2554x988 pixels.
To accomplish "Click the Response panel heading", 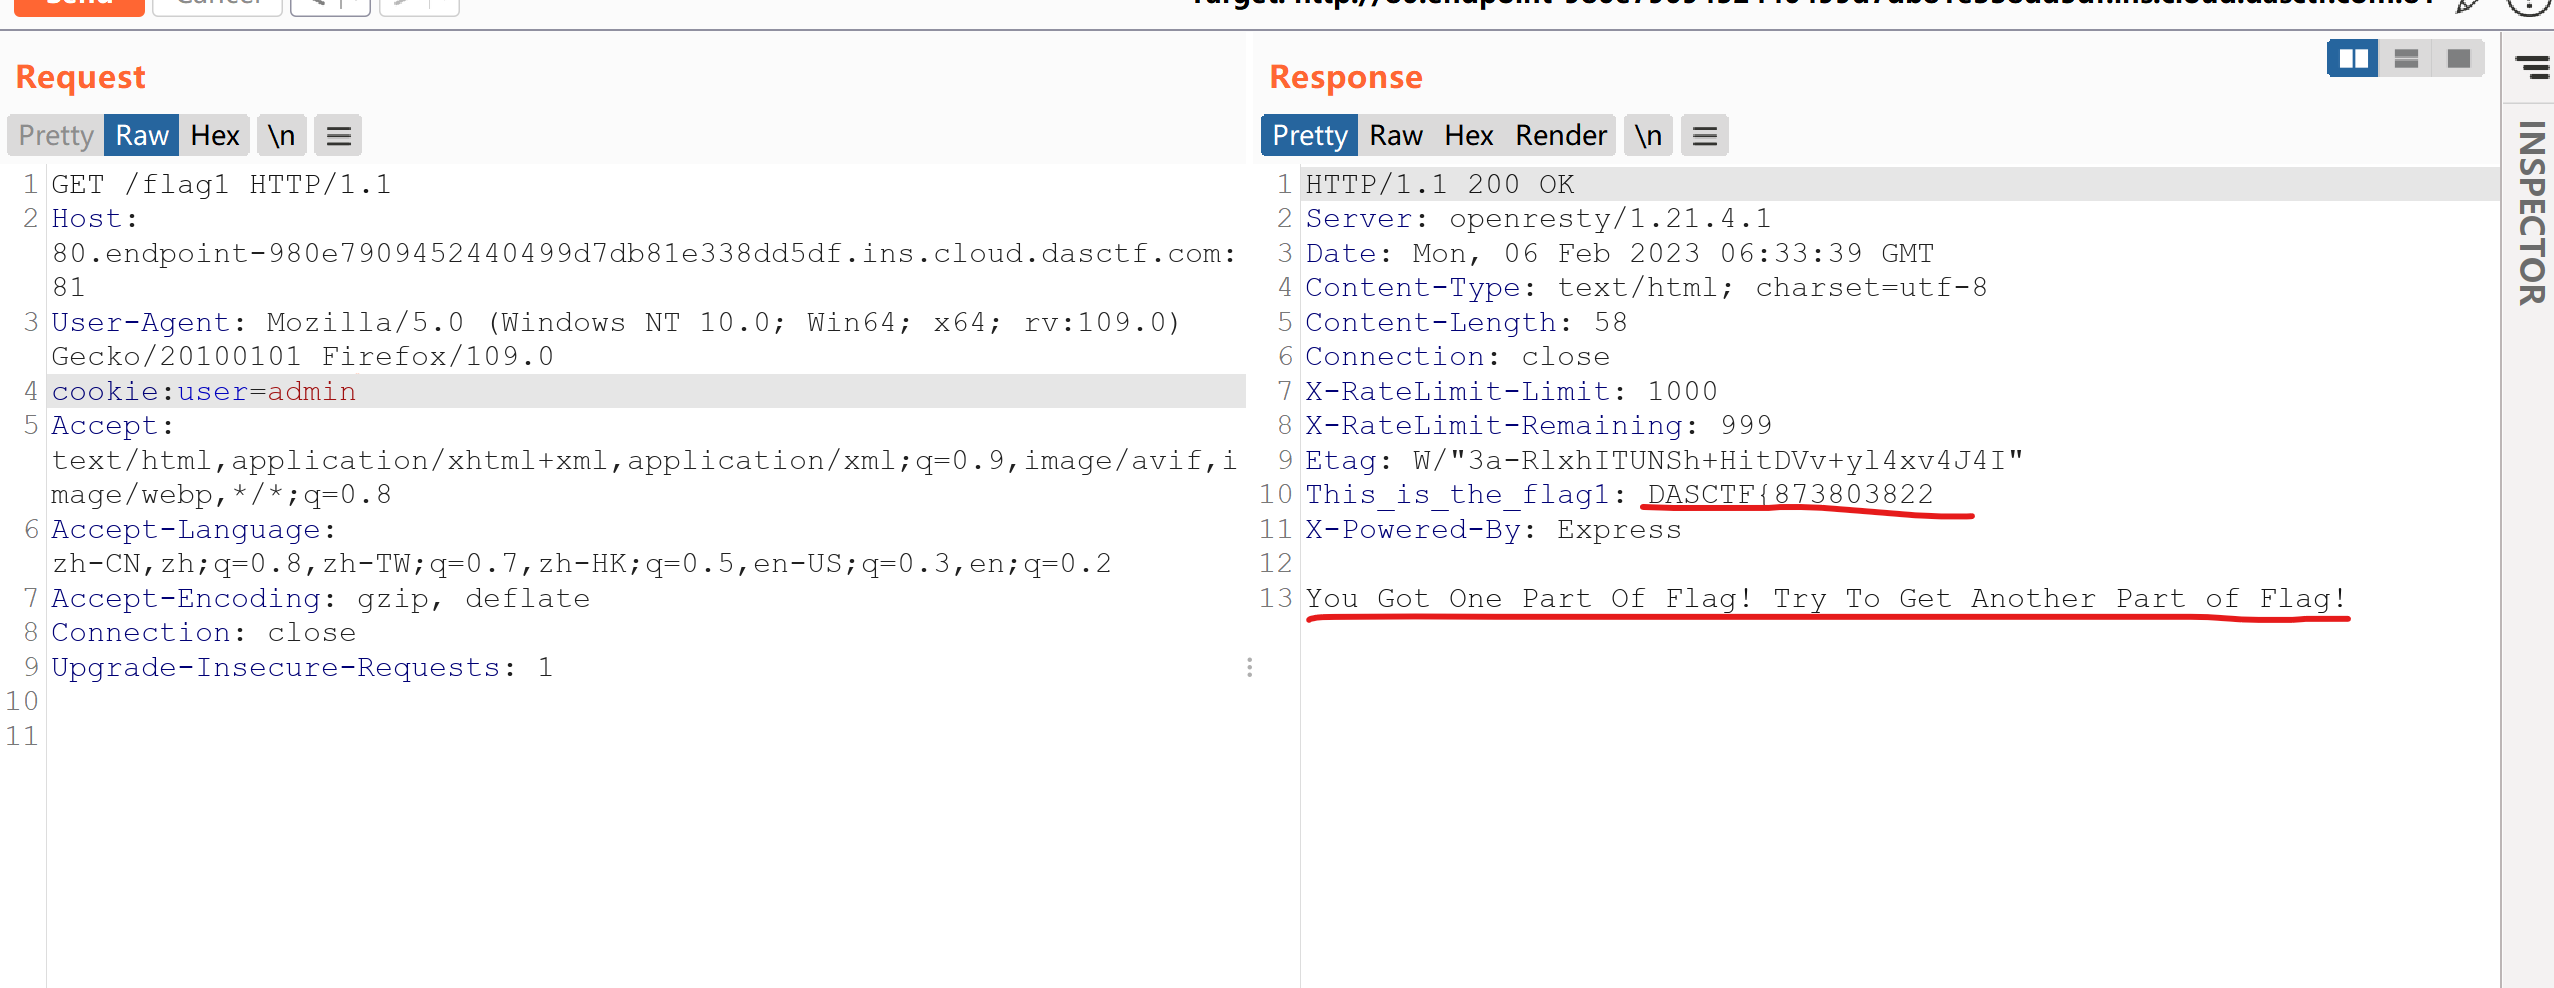I will [x=1345, y=77].
